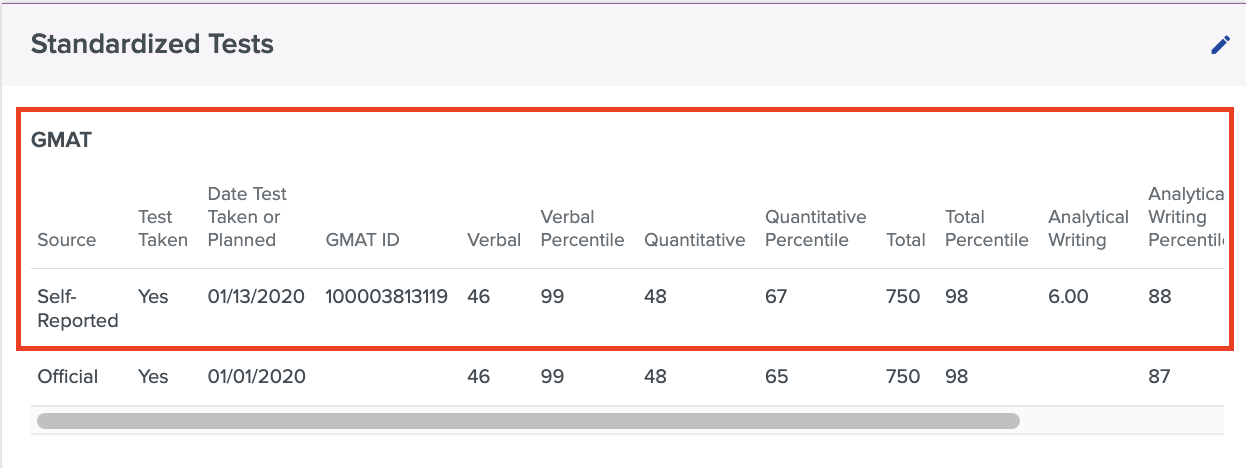Viewport: 1246px width, 468px height.
Task: Click the Total Percentile column header
Action: click(986, 228)
